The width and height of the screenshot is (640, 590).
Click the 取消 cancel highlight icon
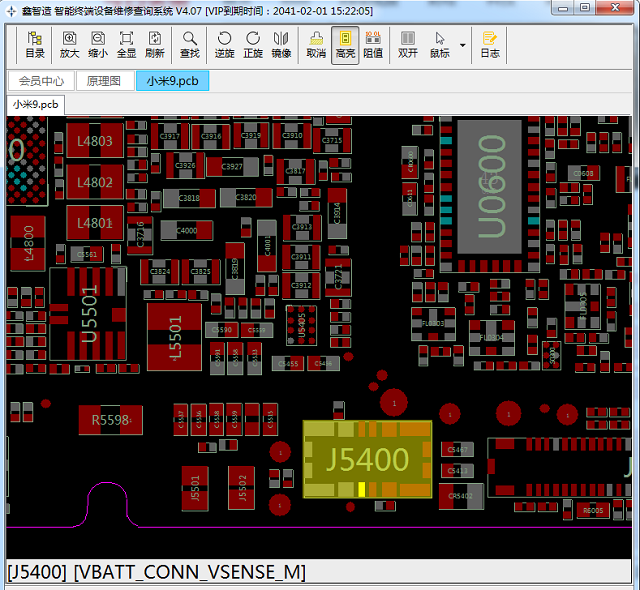point(316,45)
